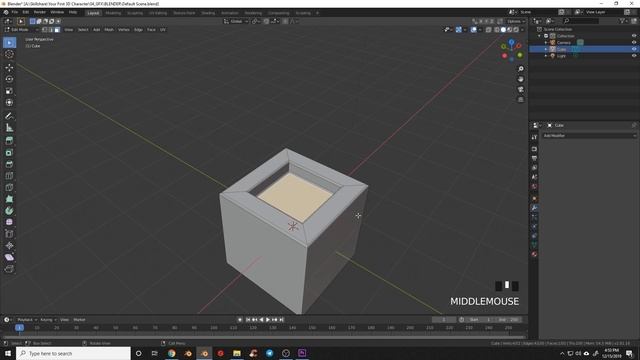Switch to the Modeling workspace tab
Image resolution: width=640 pixels, height=360 pixels.
pyautogui.click(x=113, y=13)
